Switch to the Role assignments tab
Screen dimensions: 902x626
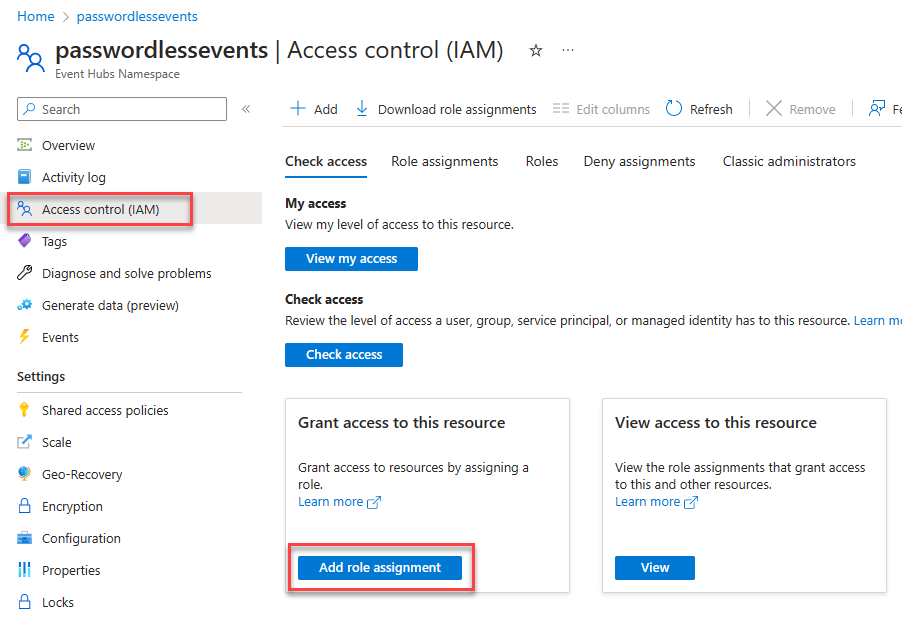[x=444, y=161]
